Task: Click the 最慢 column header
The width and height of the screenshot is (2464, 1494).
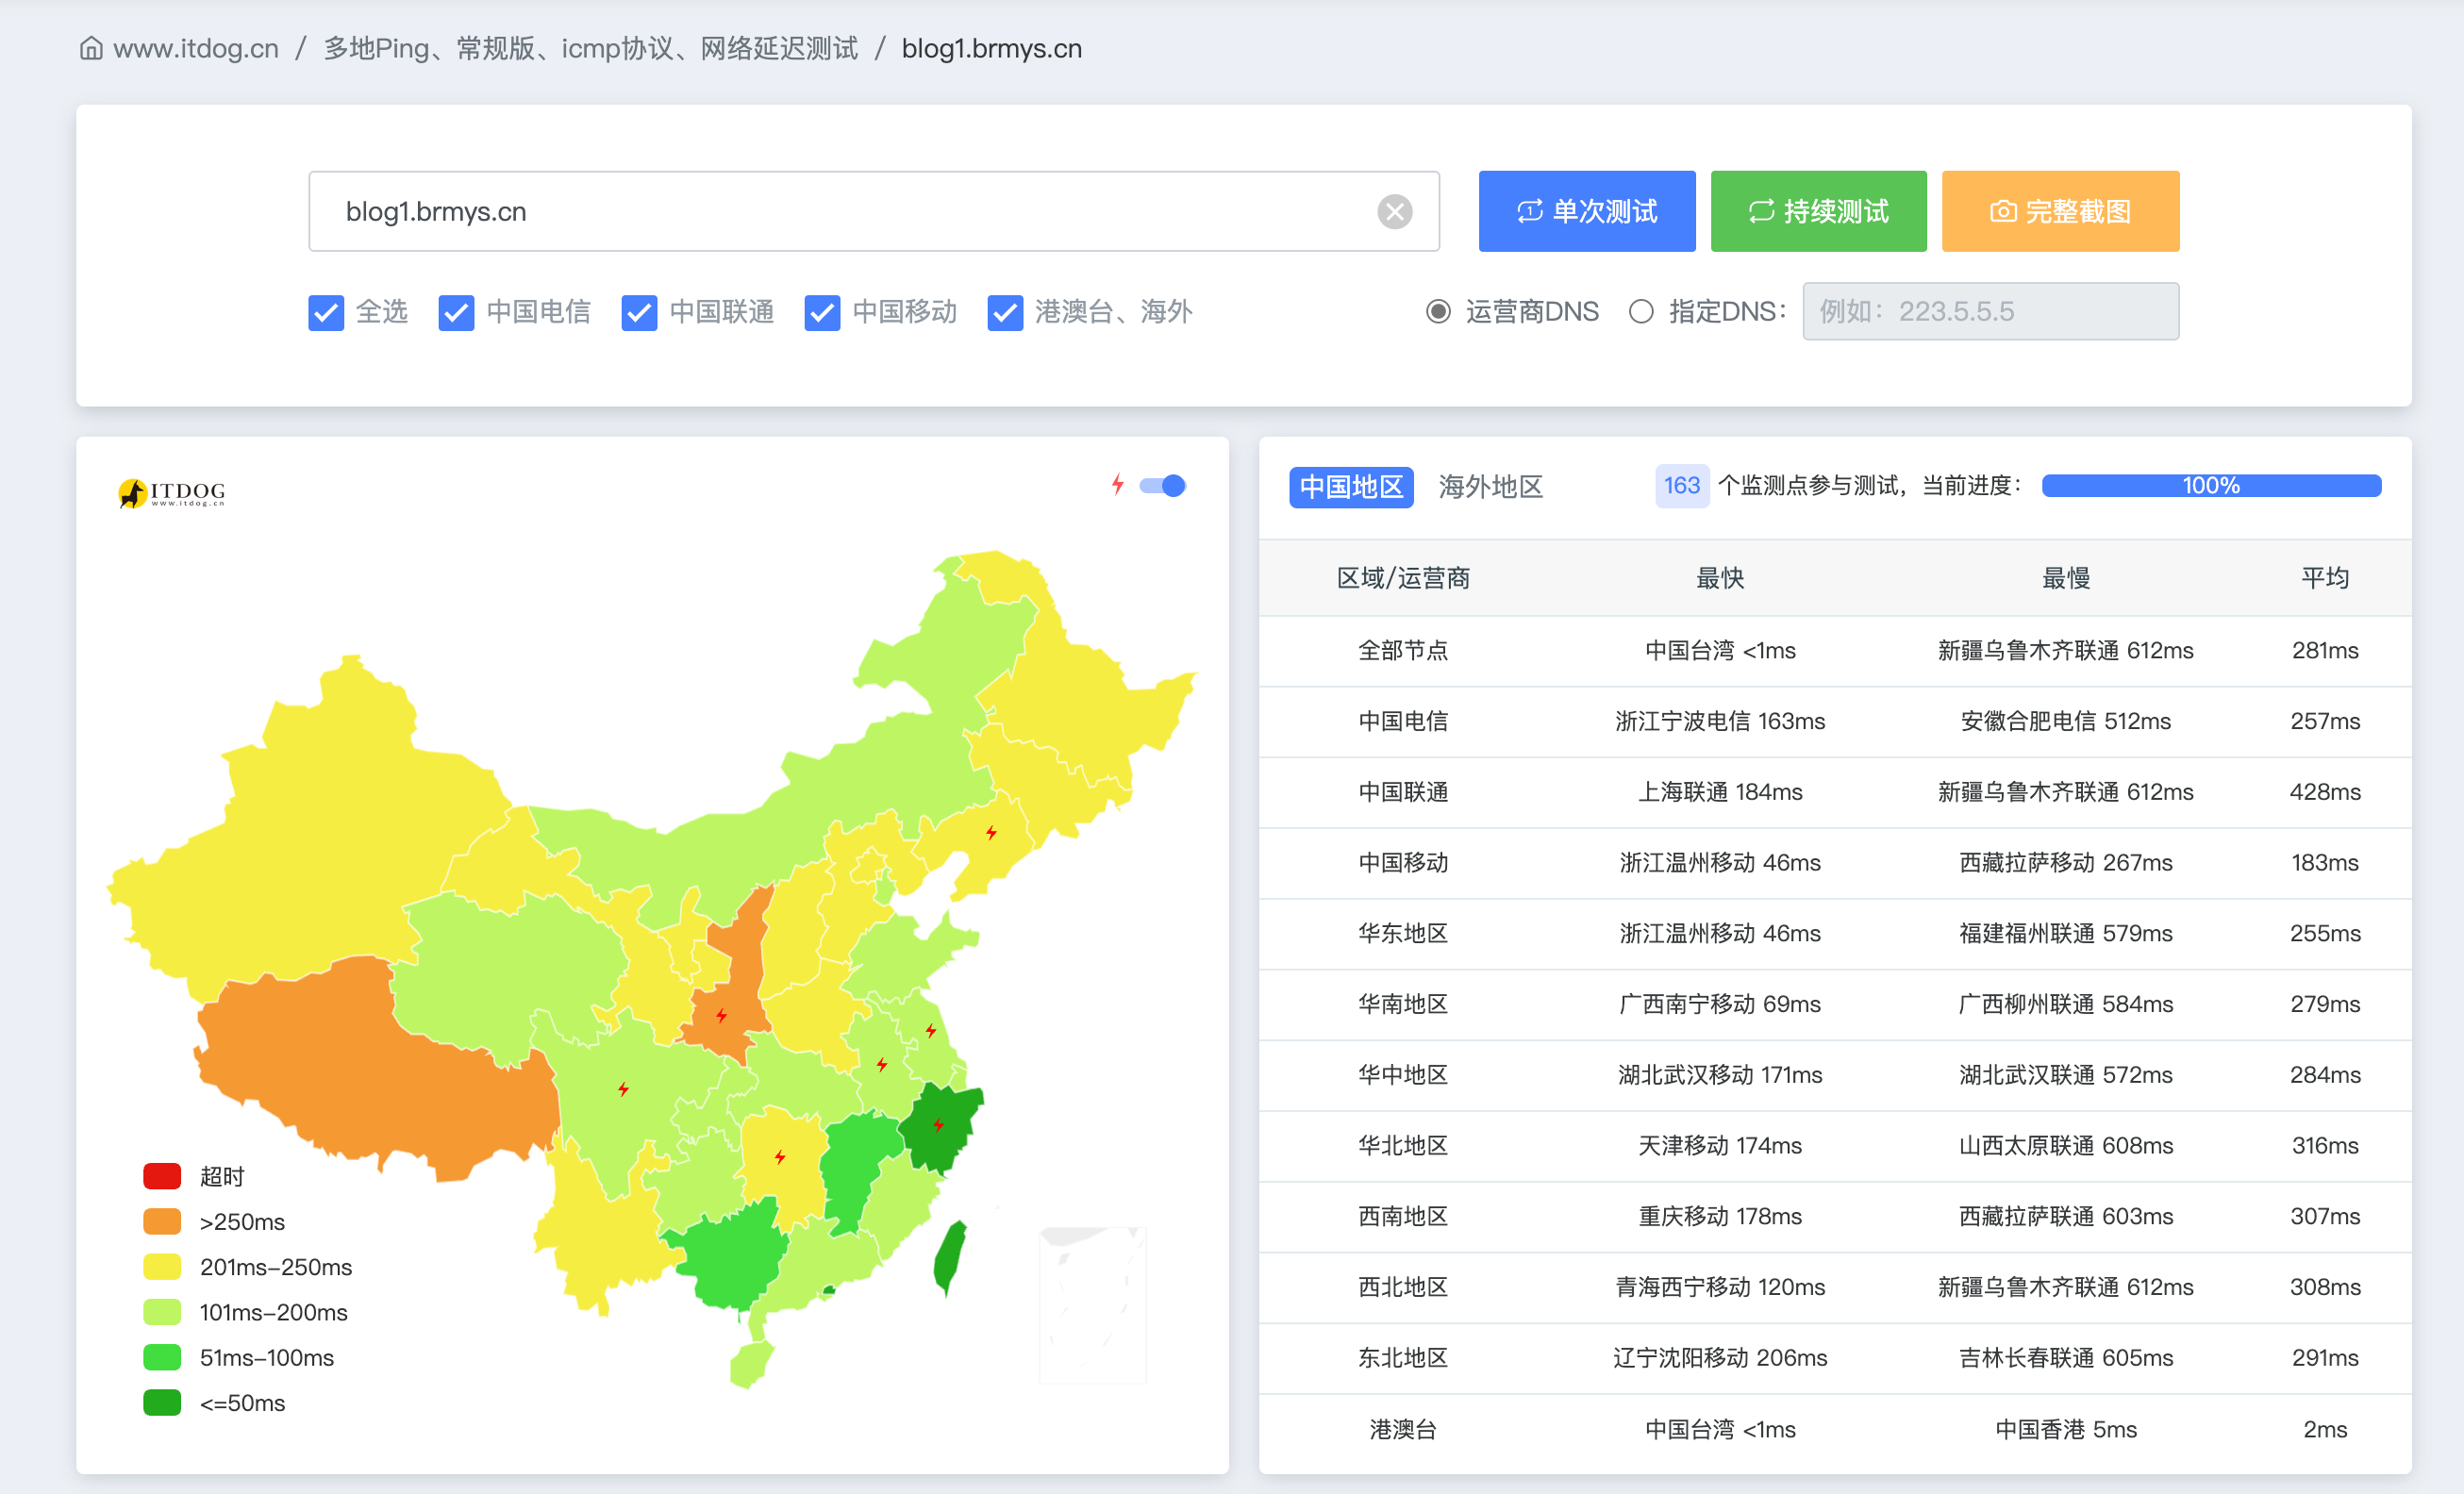Action: coord(2066,578)
